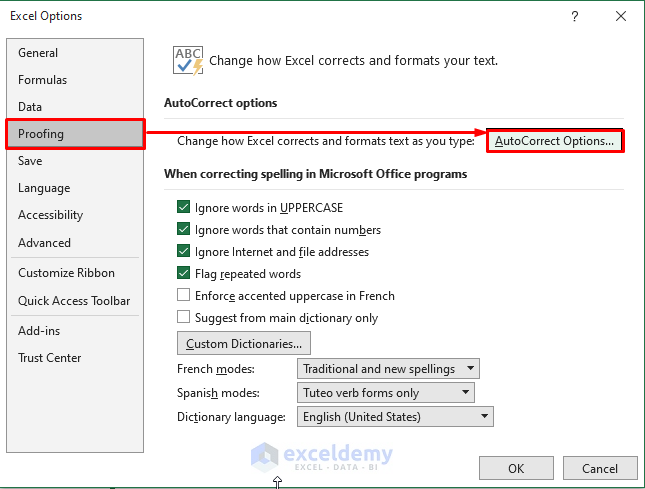Screen dimensions: 645x489
Task: Open Customize Ribbon settings
Action: (x=66, y=273)
